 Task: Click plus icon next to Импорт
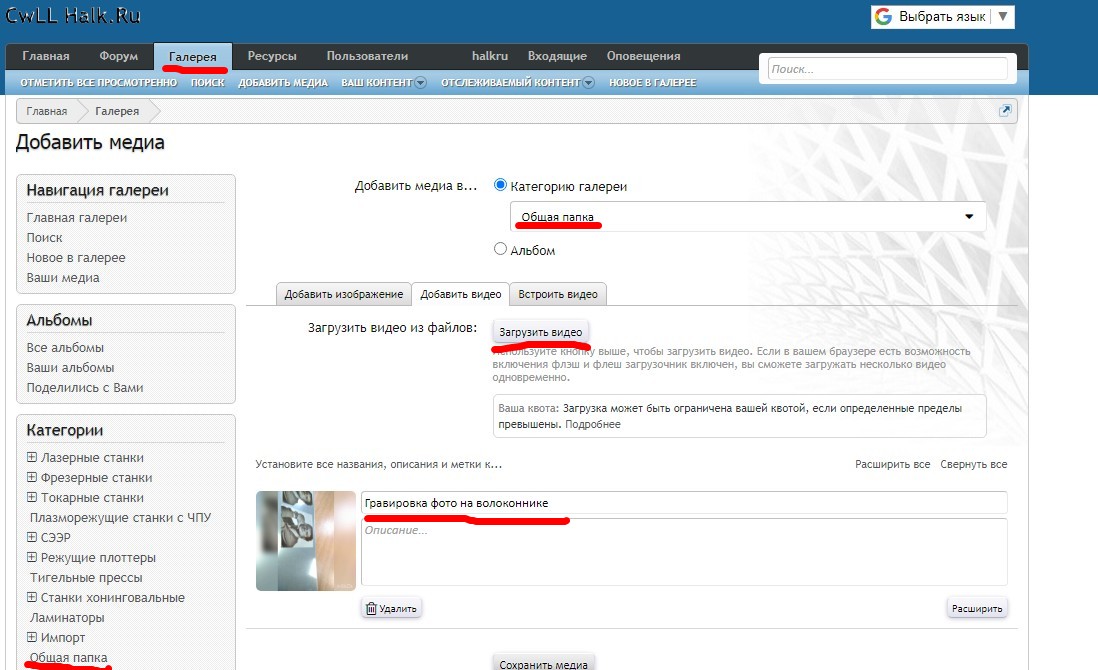pos(32,638)
